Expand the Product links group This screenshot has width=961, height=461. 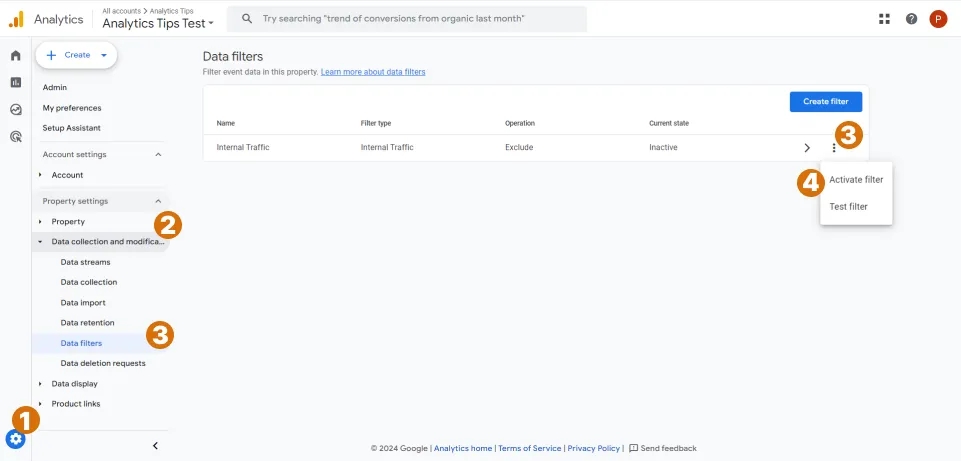point(40,404)
